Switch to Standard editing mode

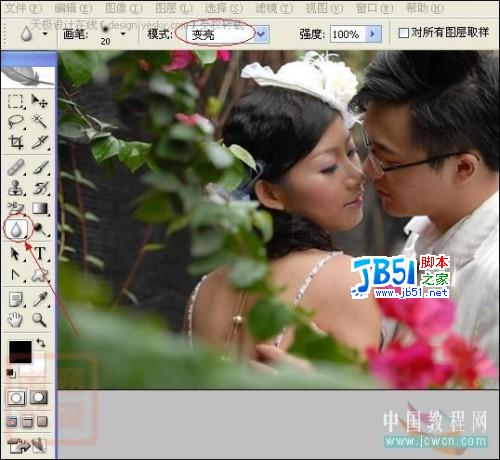16,398
